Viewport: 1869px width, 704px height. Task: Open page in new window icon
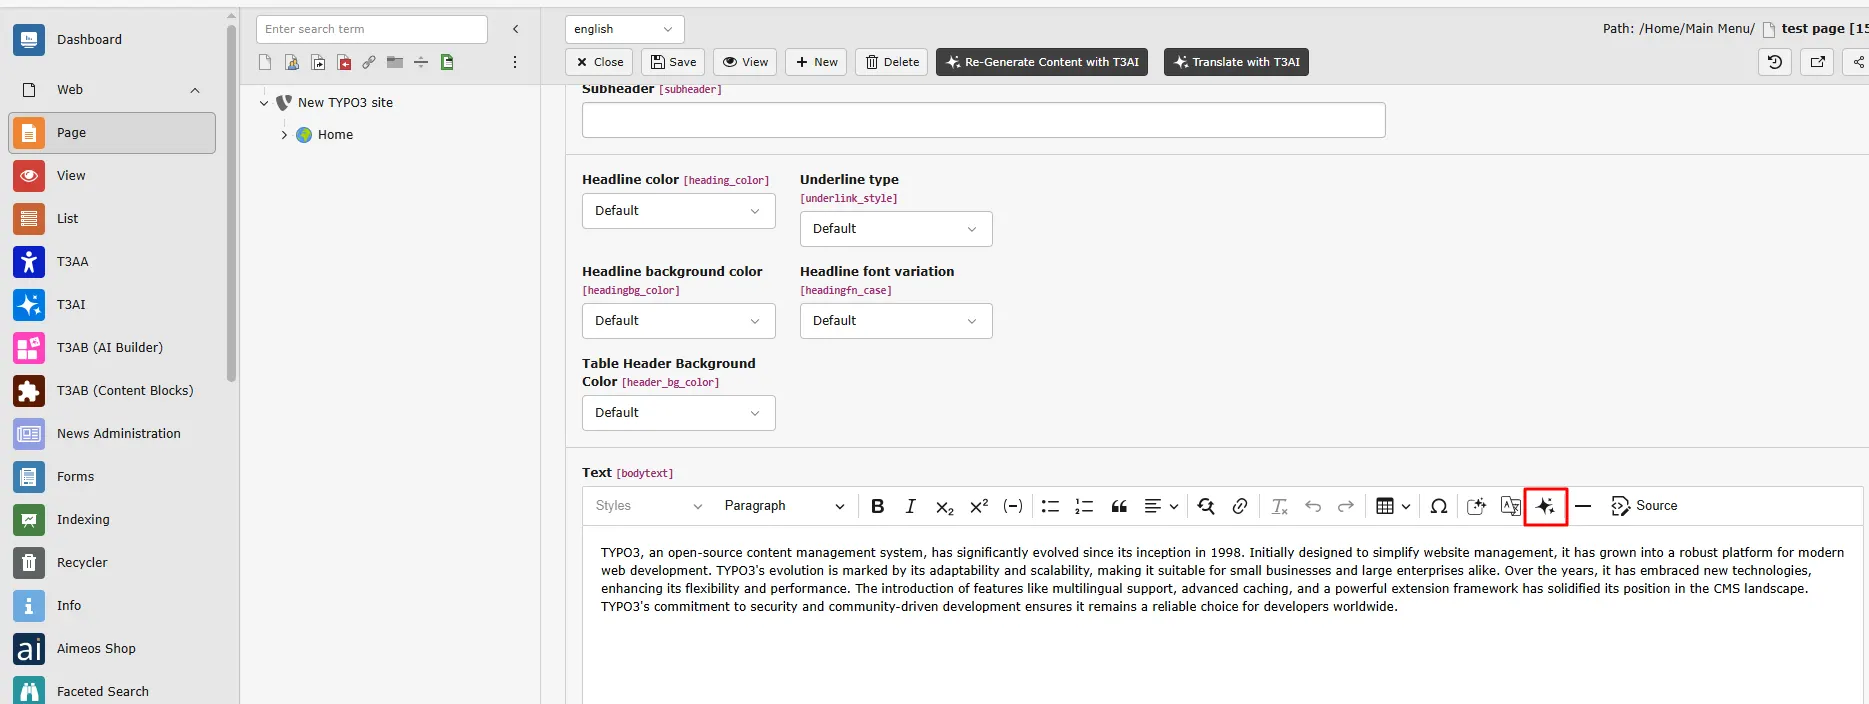tap(1818, 62)
